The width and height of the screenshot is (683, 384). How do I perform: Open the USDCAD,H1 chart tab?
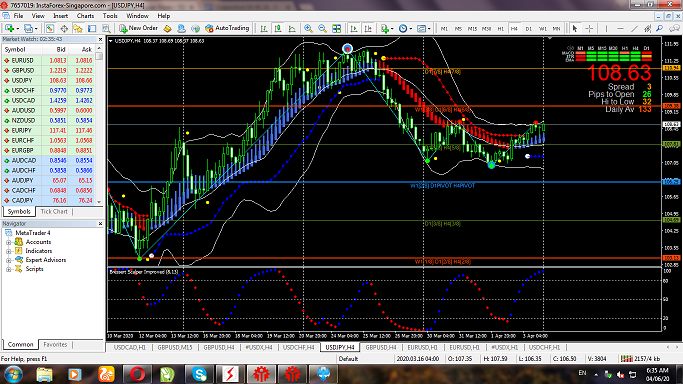129,347
